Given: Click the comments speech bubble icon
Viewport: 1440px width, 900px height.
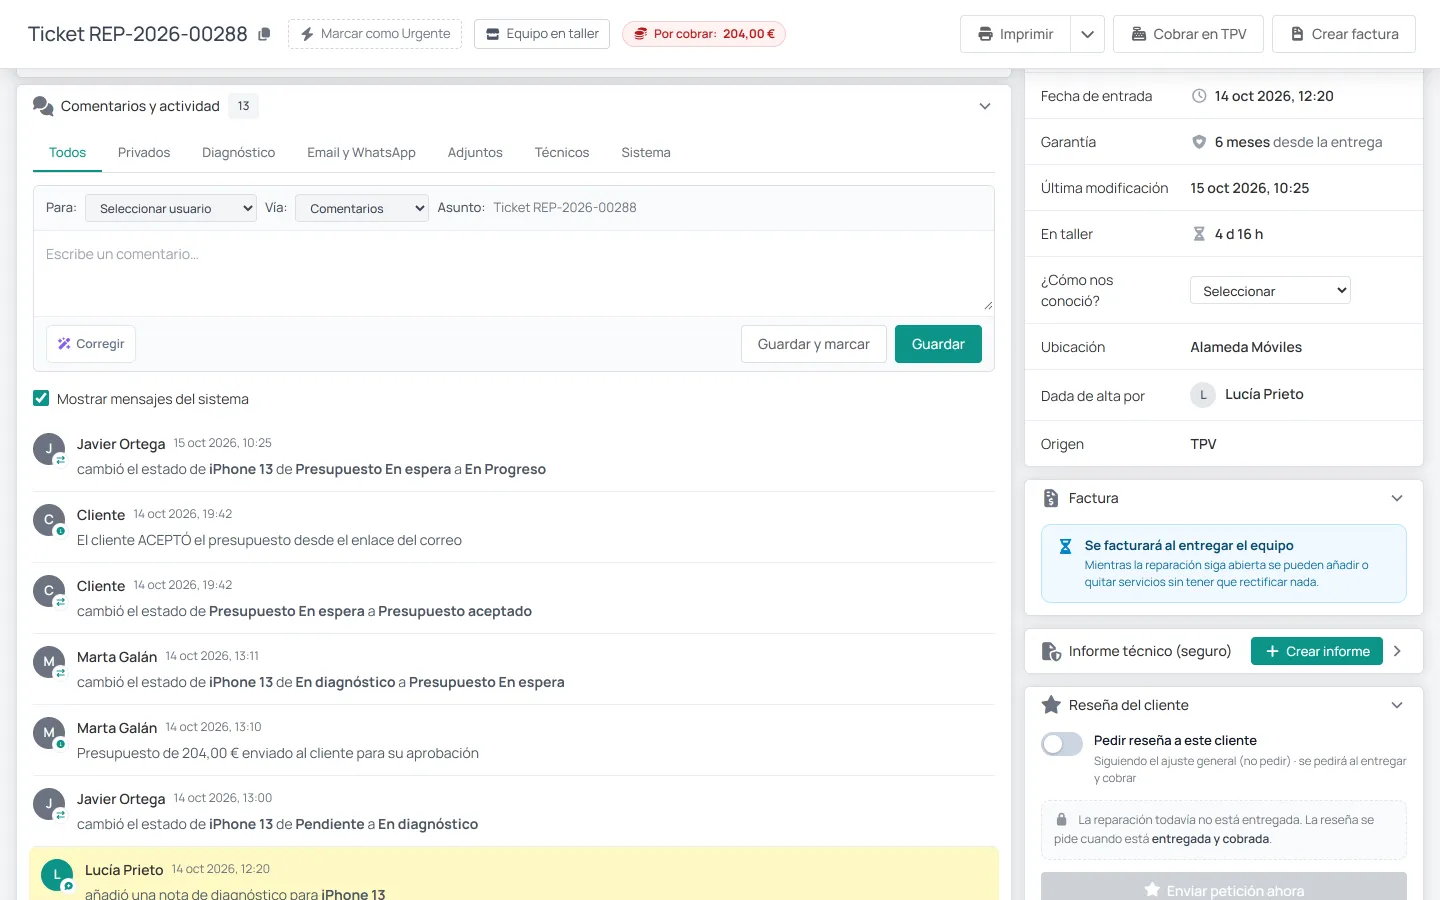Looking at the screenshot, I should (x=43, y=106).
